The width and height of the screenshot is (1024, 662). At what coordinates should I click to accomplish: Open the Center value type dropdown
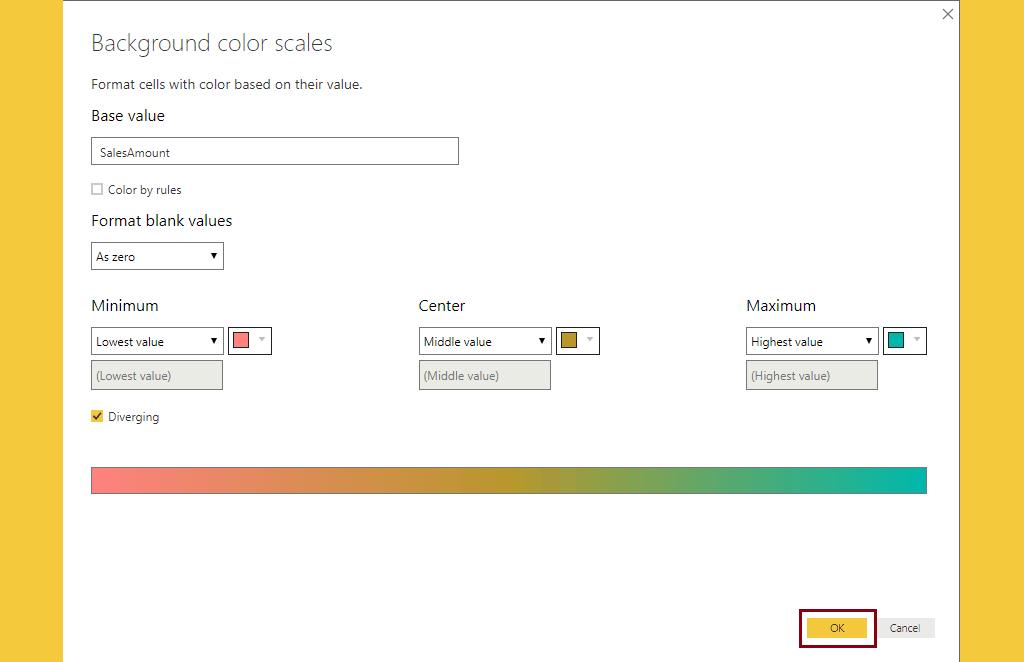[484, 341]
